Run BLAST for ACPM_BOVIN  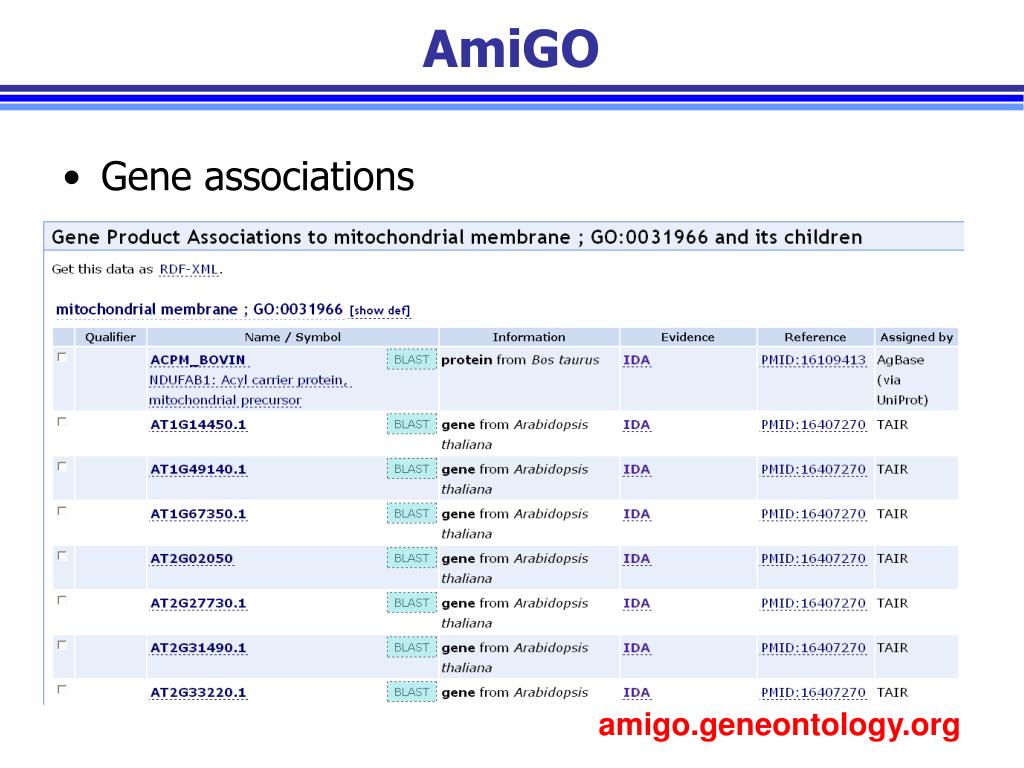pyautogui.click(x=411, y=360)
